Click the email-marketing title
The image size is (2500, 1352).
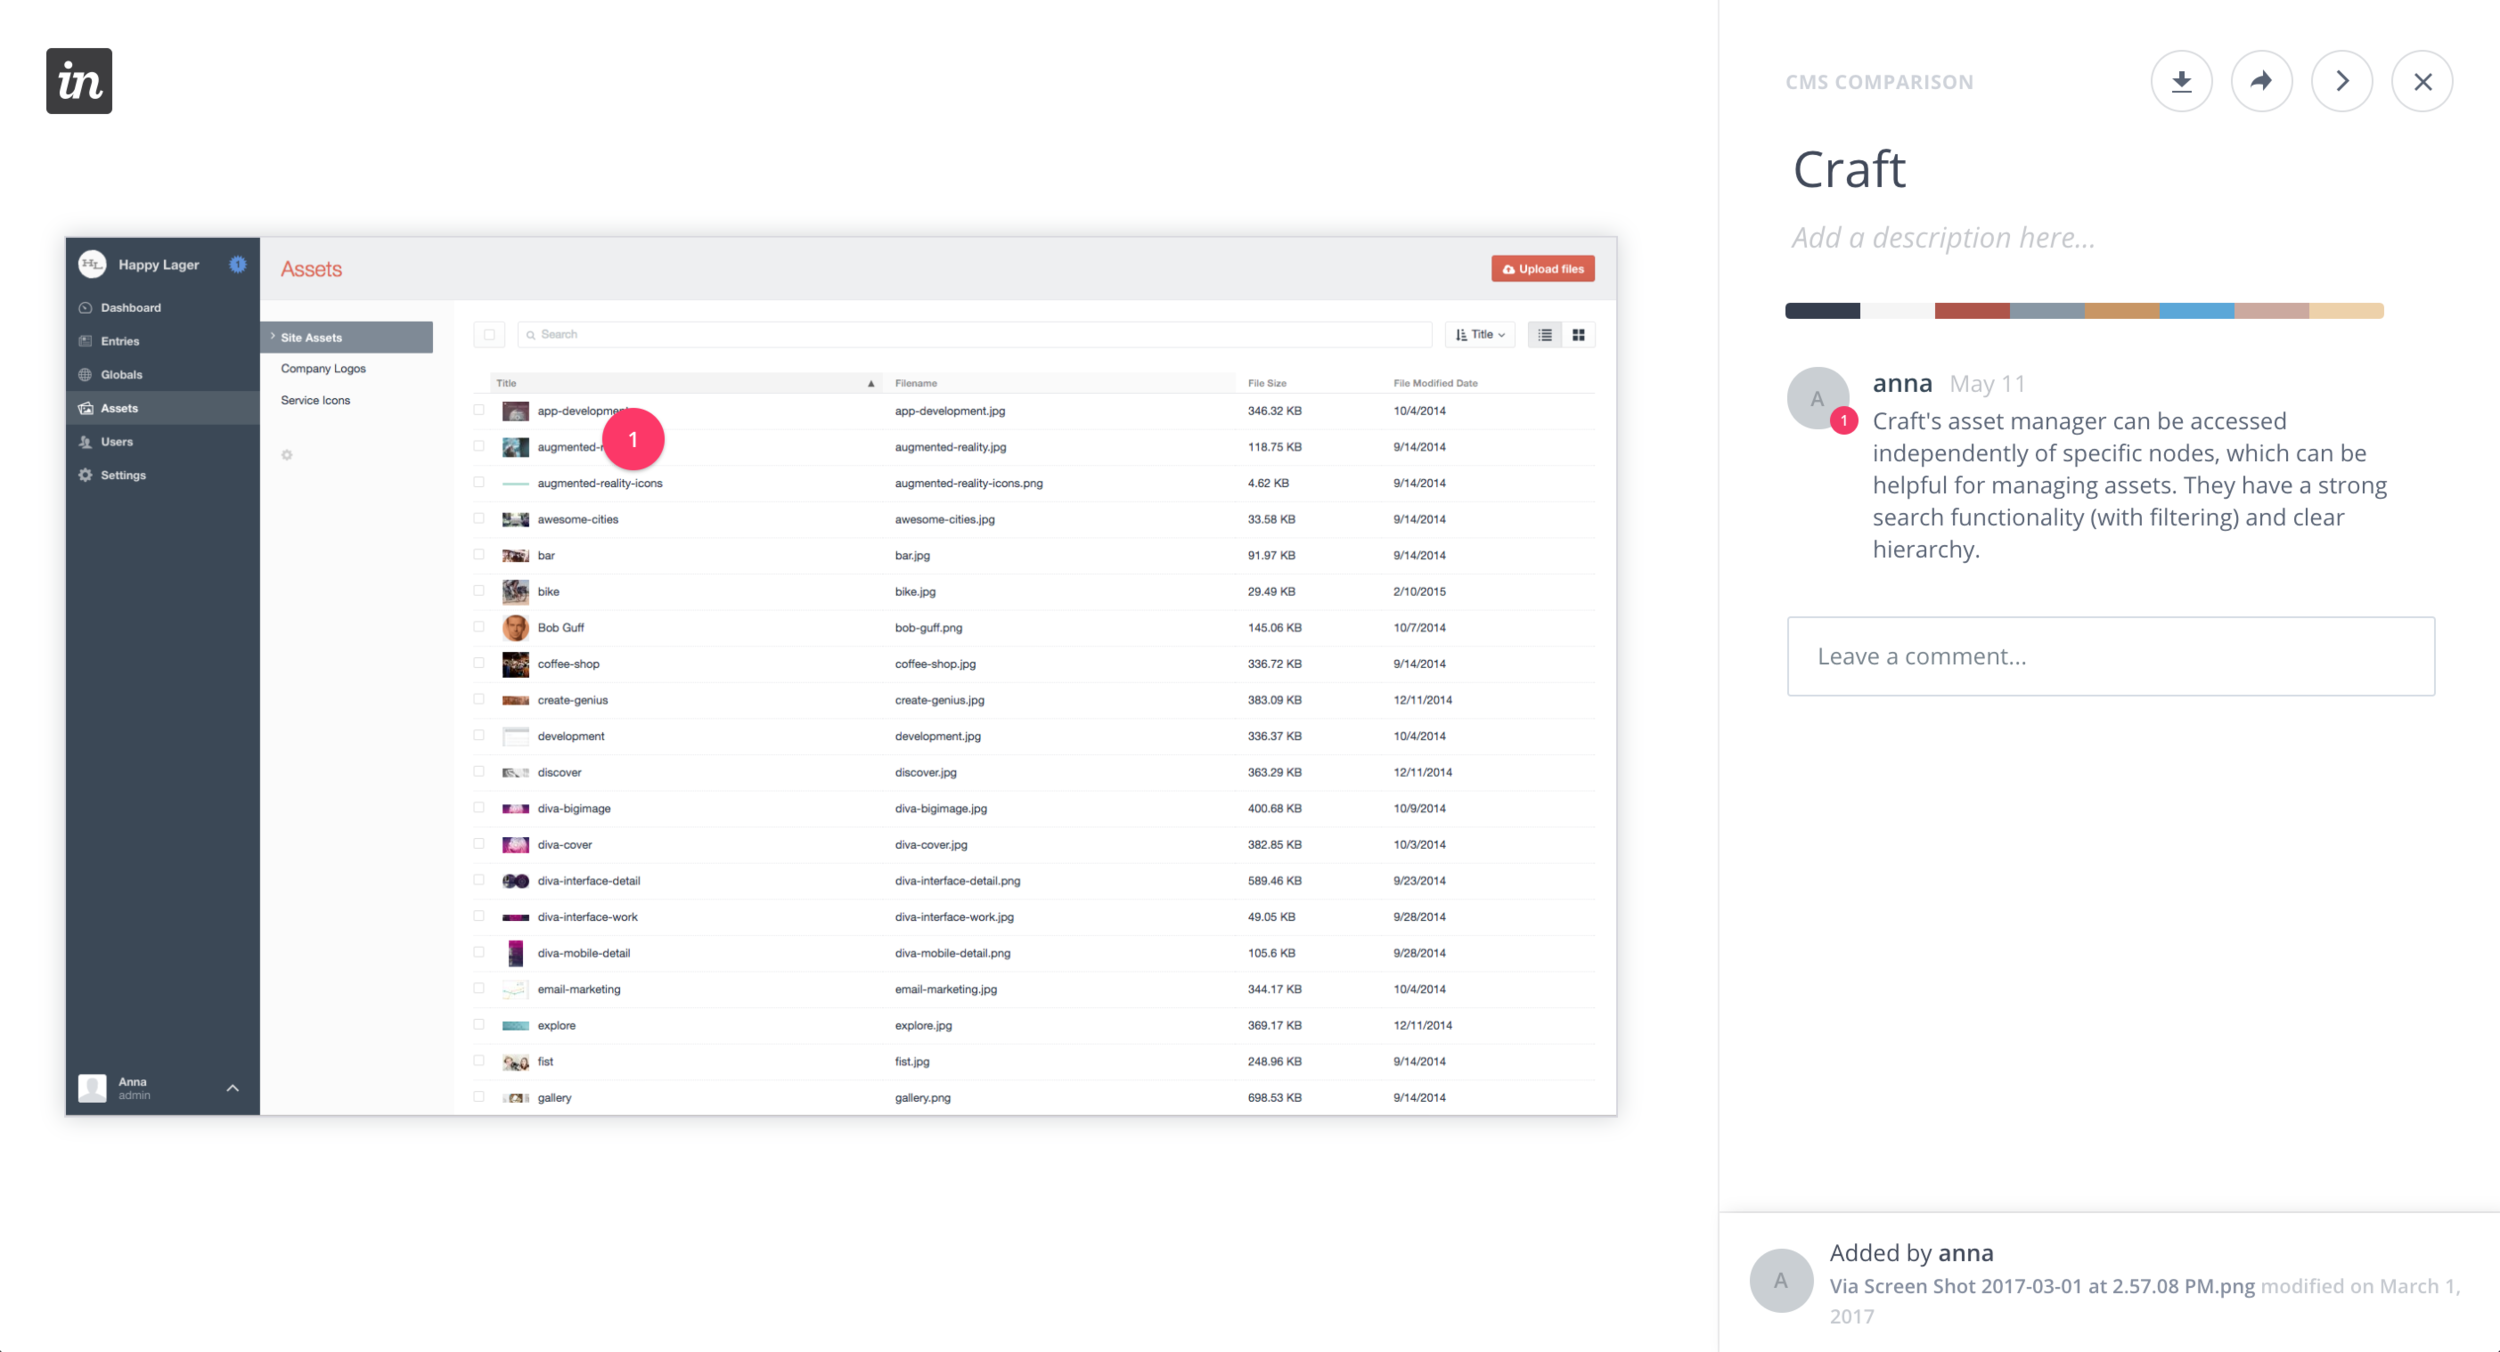click(x=579, y=989)
